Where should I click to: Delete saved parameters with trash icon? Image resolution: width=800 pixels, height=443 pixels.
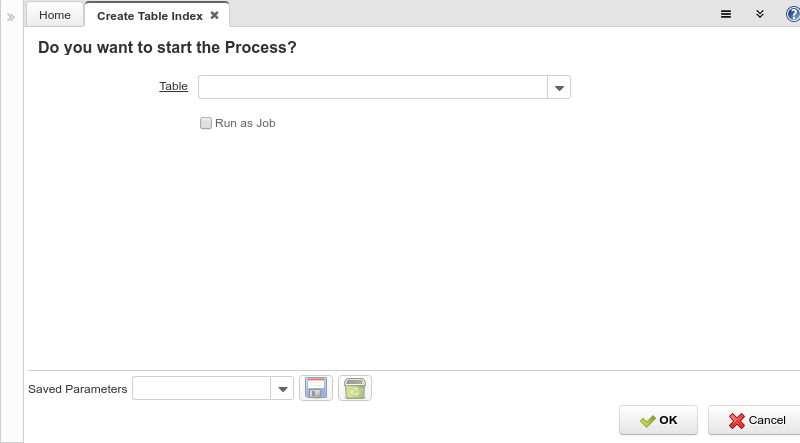tap(355, 388)
